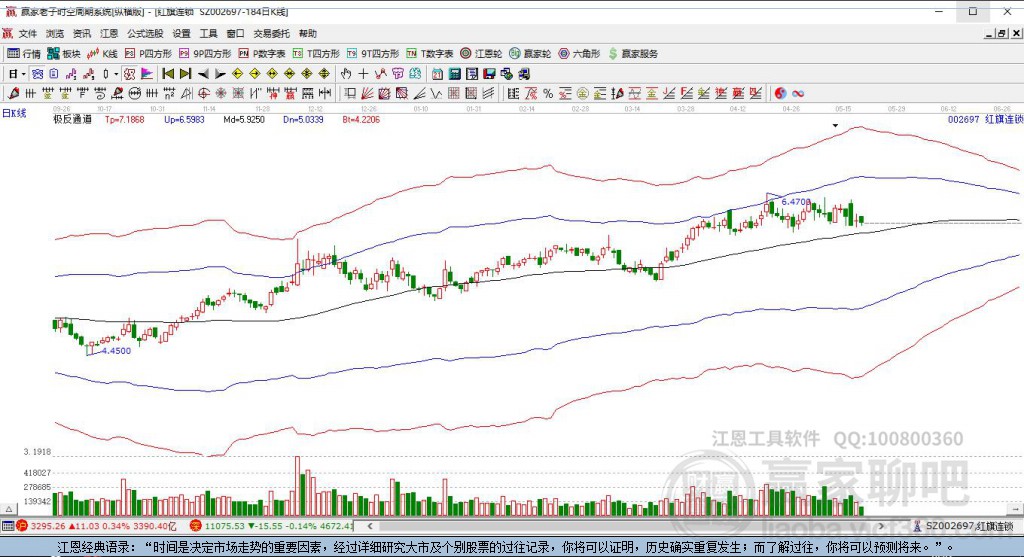Viewport: 1024px width, 557px height.
Task: Open the T四方形 tool
Action: [316, 54]
